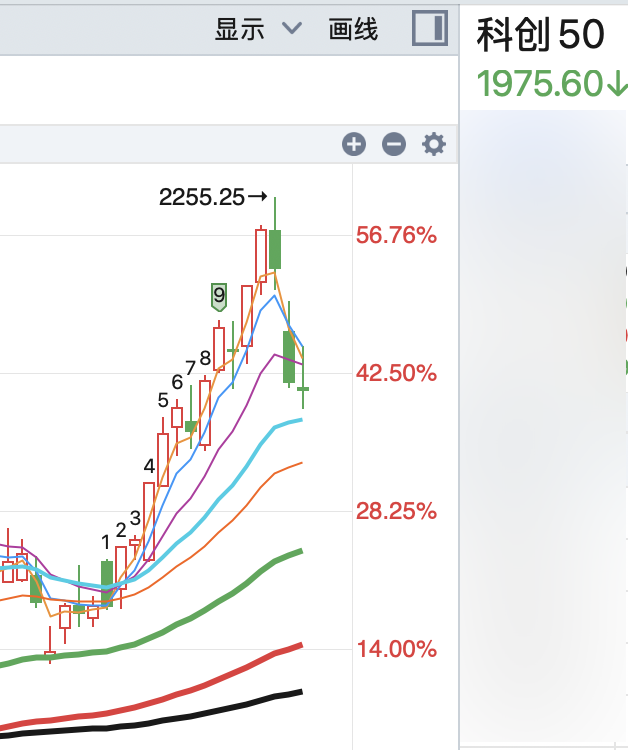Click the tall green candle at peak
The width and height of the screenshot is (628, 750).
[x=275, y=249]
